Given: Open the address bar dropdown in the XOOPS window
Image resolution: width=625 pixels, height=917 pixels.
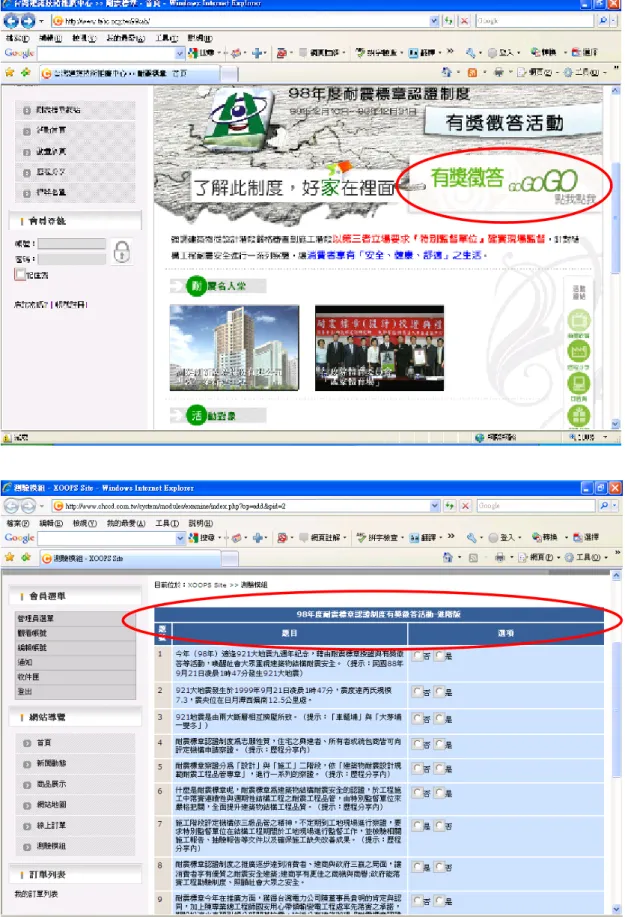Looking at the screenshot, I should click(434, 506).
